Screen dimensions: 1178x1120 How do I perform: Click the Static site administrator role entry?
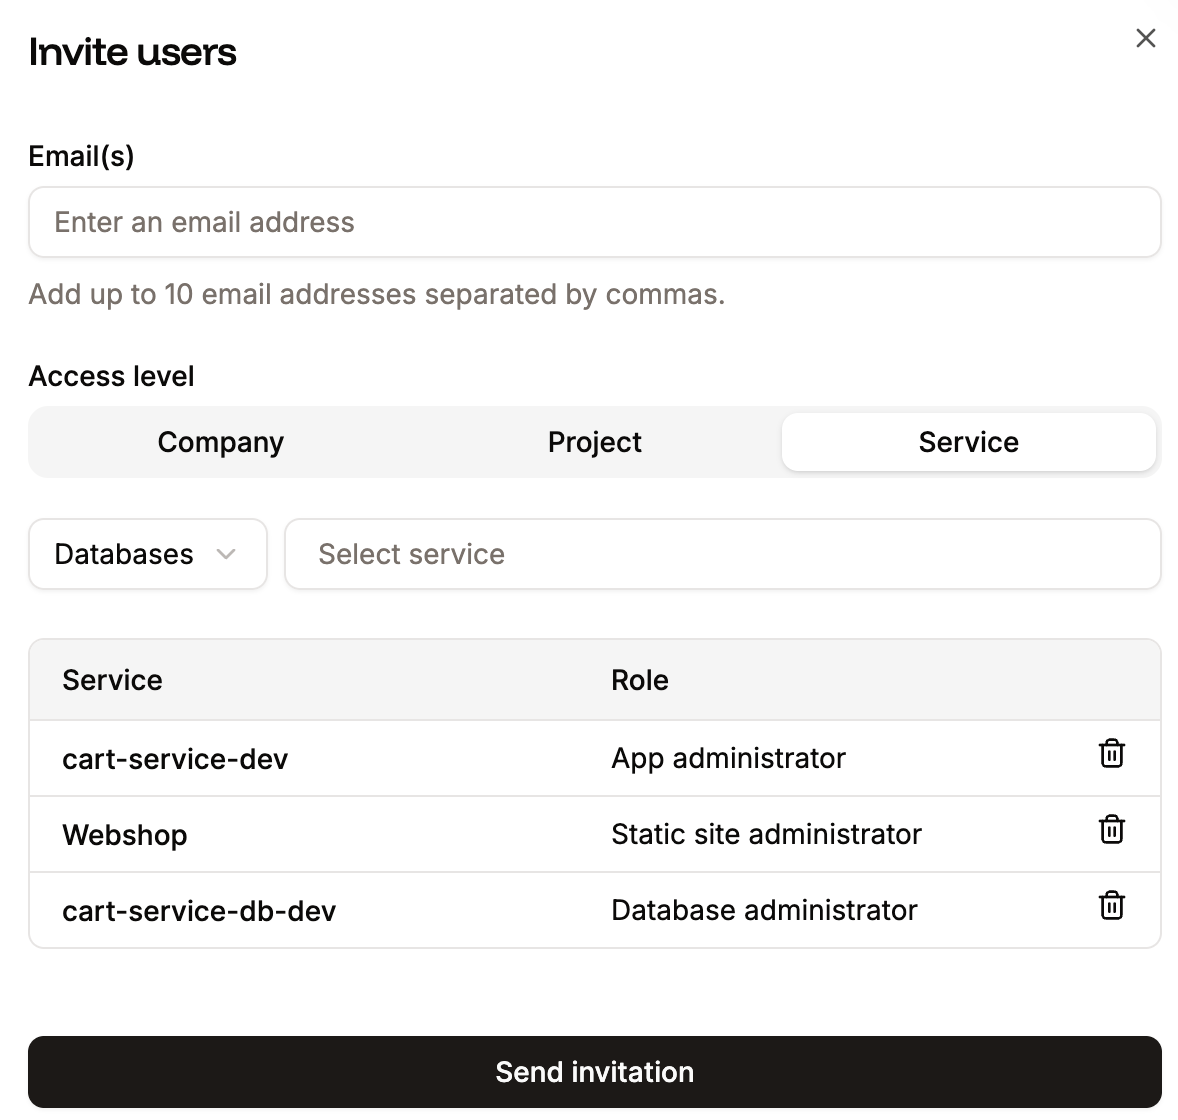(x=766, y=834)
